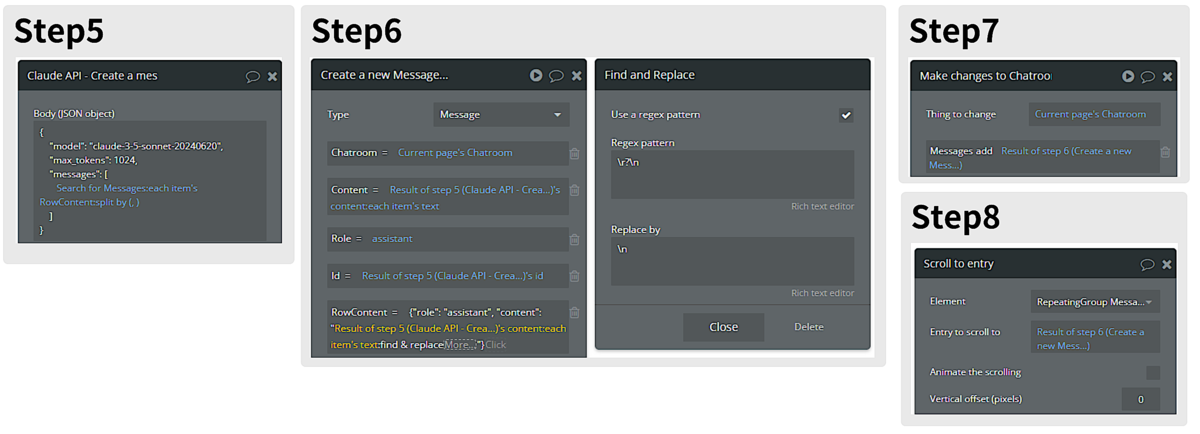Screen dimensions: 1200x434
Task: Delete the Role field via trash icon
Action: click(x=575, y=239)
